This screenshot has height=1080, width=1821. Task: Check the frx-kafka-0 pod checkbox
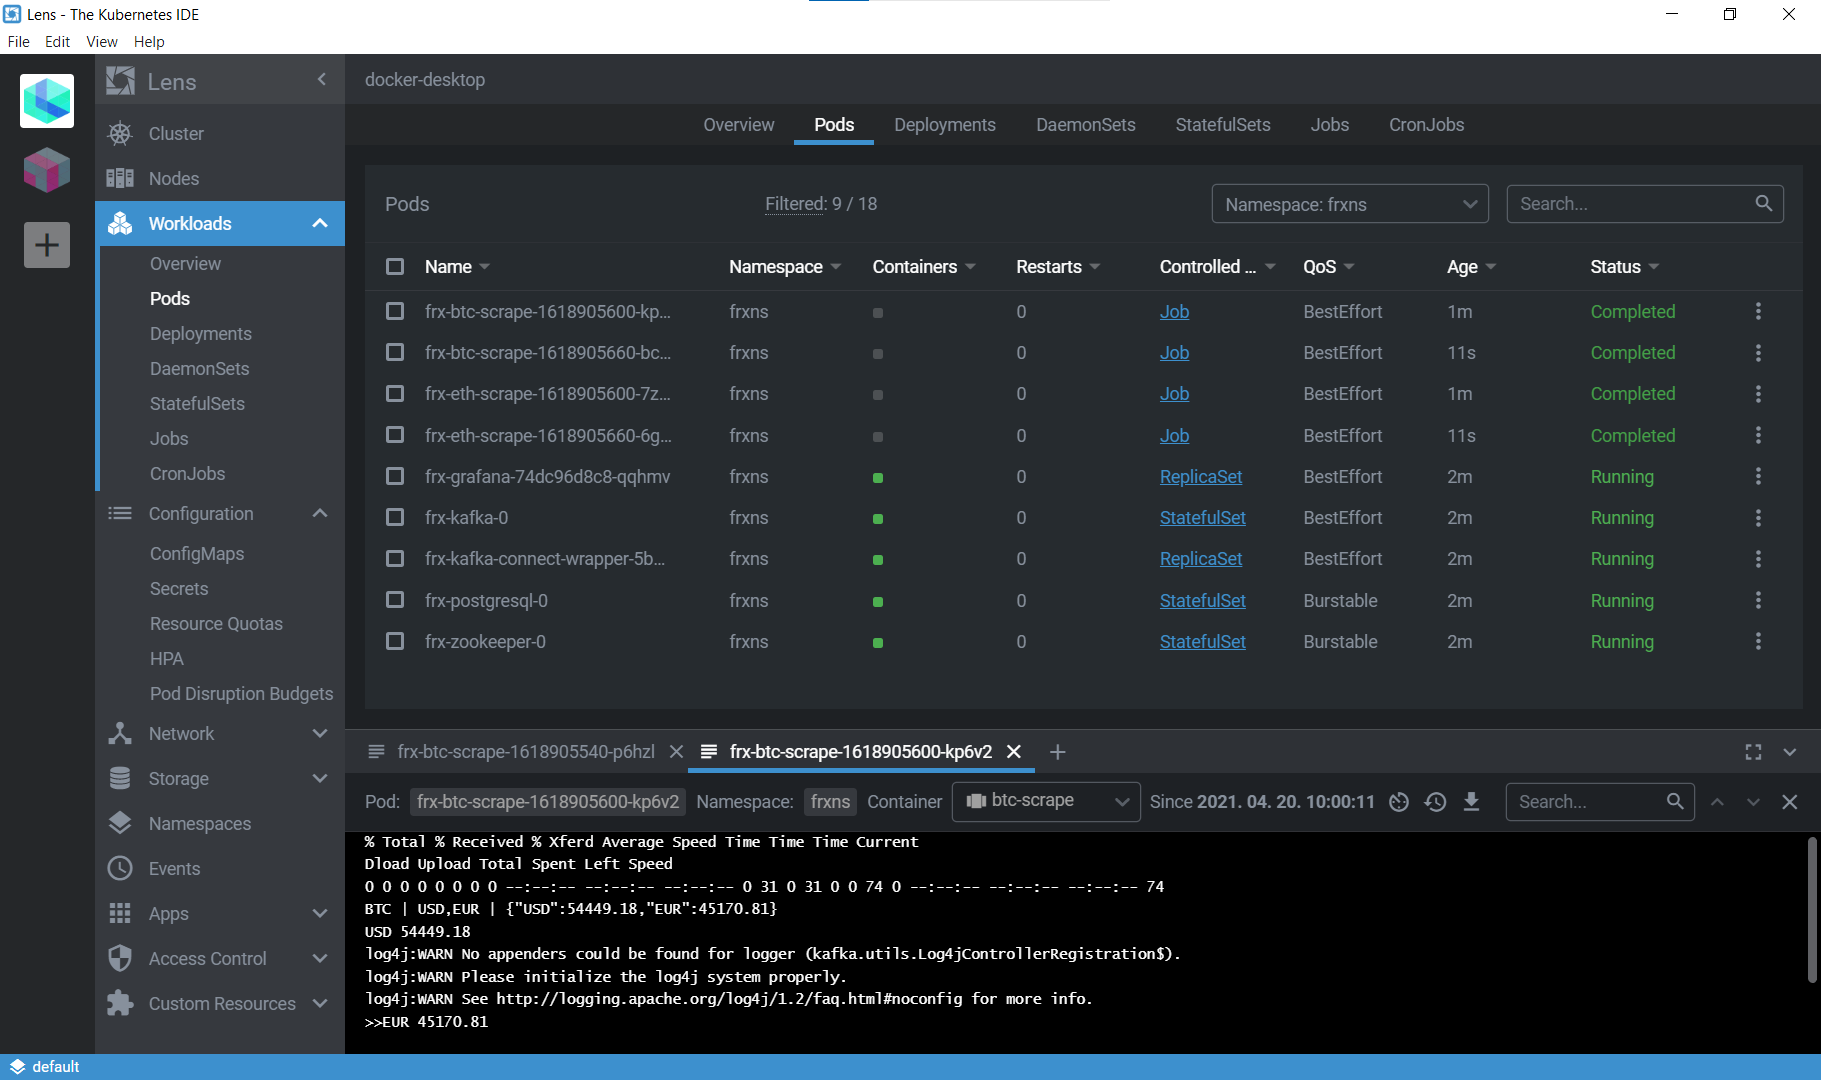point(395,517)
